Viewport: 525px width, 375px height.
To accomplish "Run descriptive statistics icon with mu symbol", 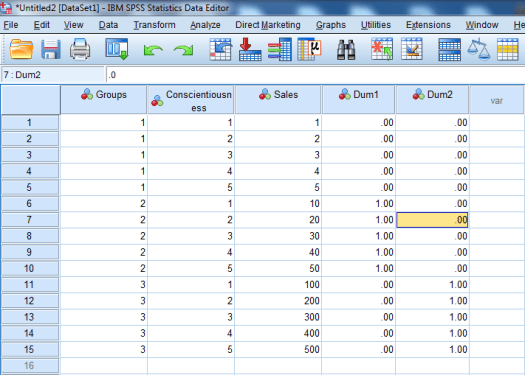I will tap(309, 49).
